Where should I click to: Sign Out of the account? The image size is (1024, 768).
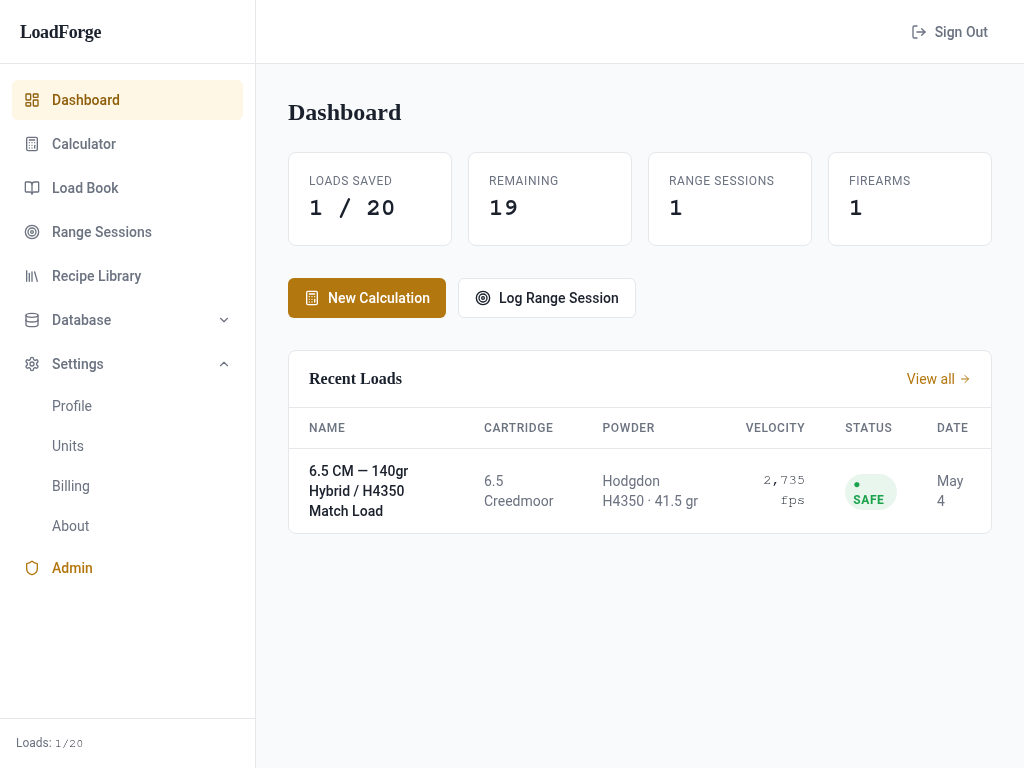pos(950,32)
